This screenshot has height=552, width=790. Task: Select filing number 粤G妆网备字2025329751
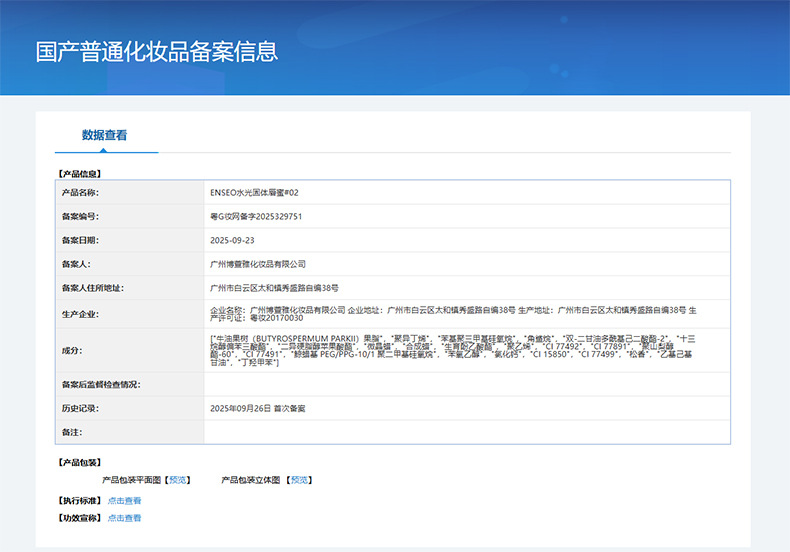(x=256, y=217)
